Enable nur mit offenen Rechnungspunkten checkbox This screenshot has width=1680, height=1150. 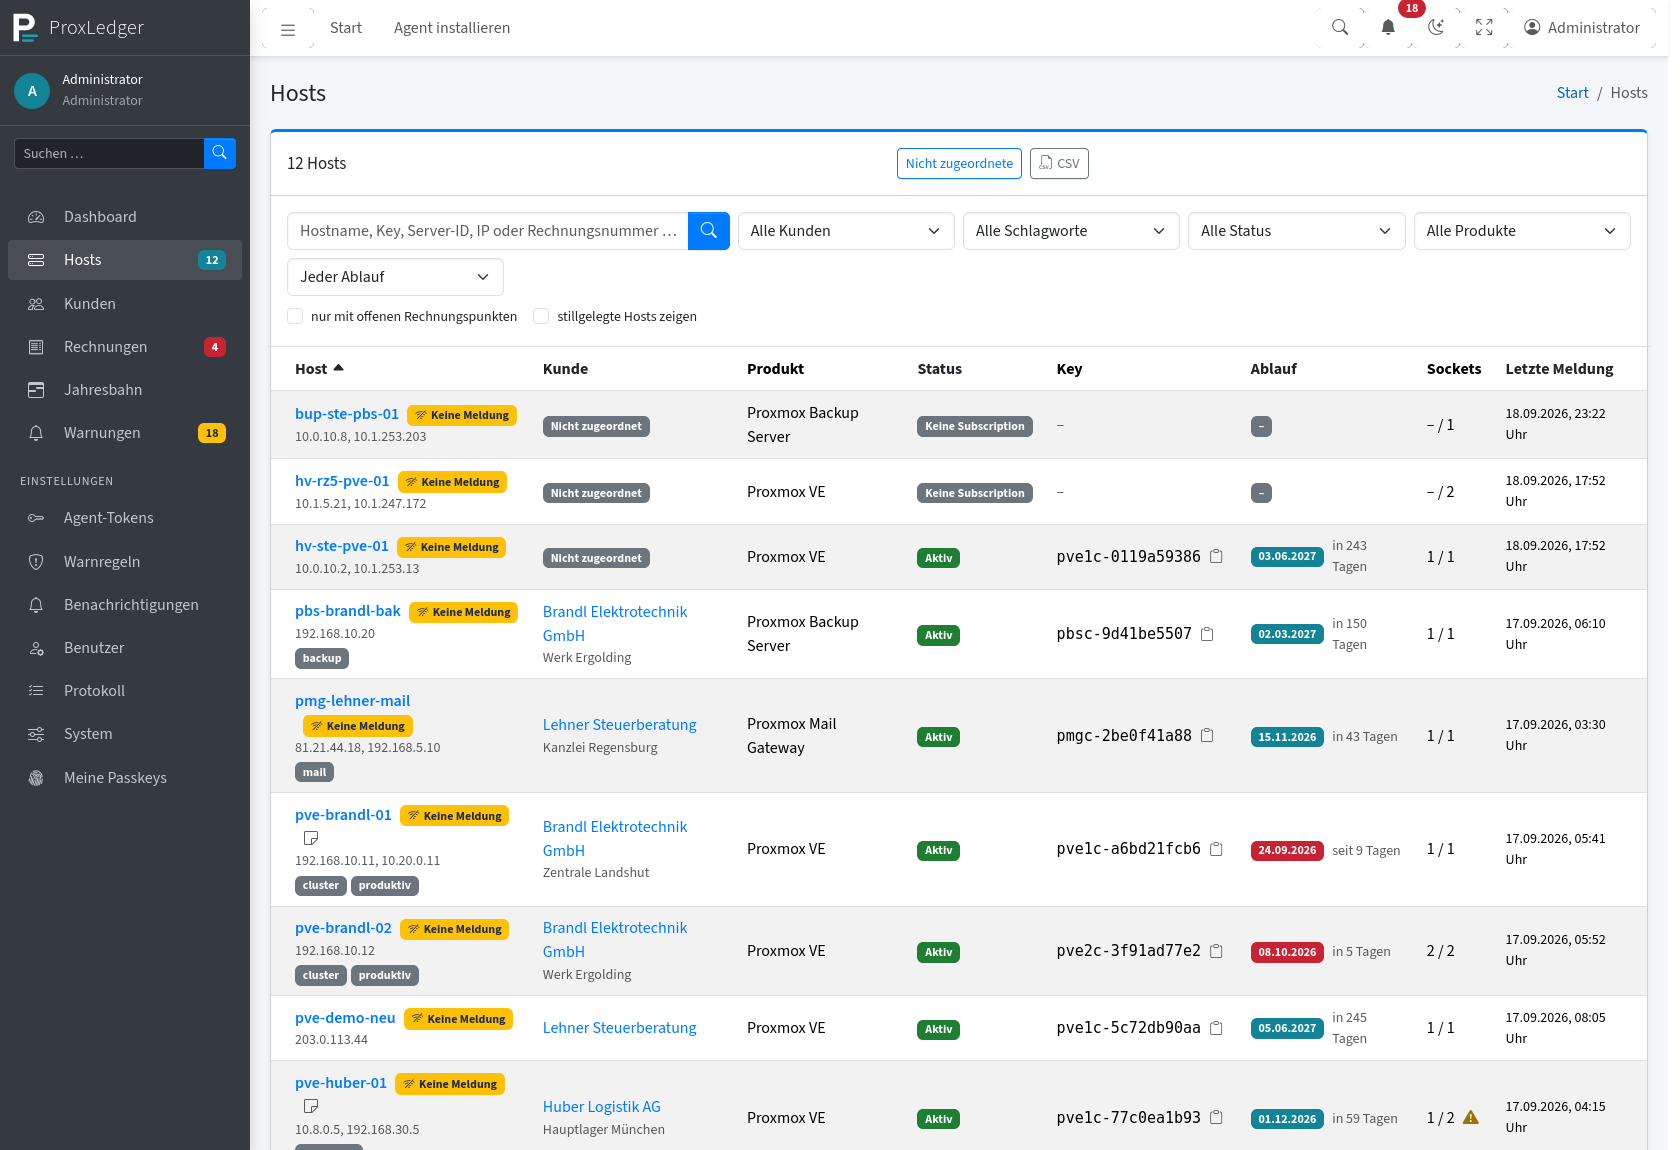295,316
